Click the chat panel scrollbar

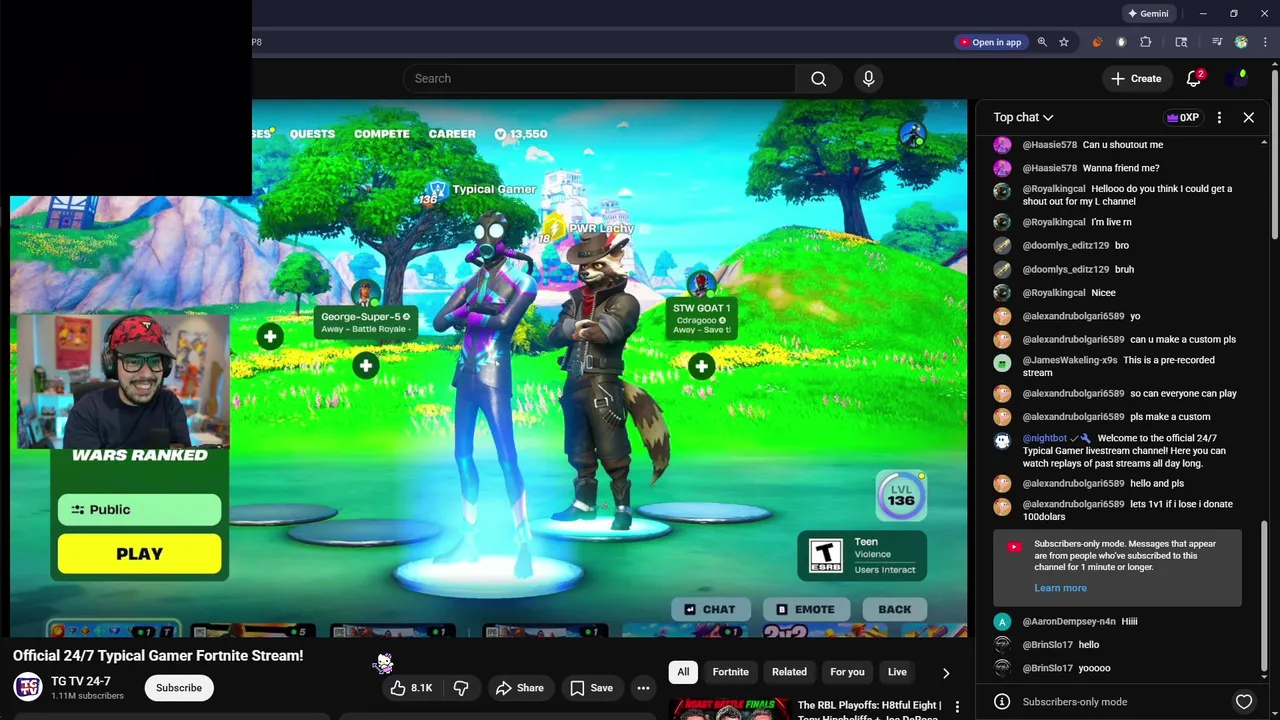(x=1264, y=600)
